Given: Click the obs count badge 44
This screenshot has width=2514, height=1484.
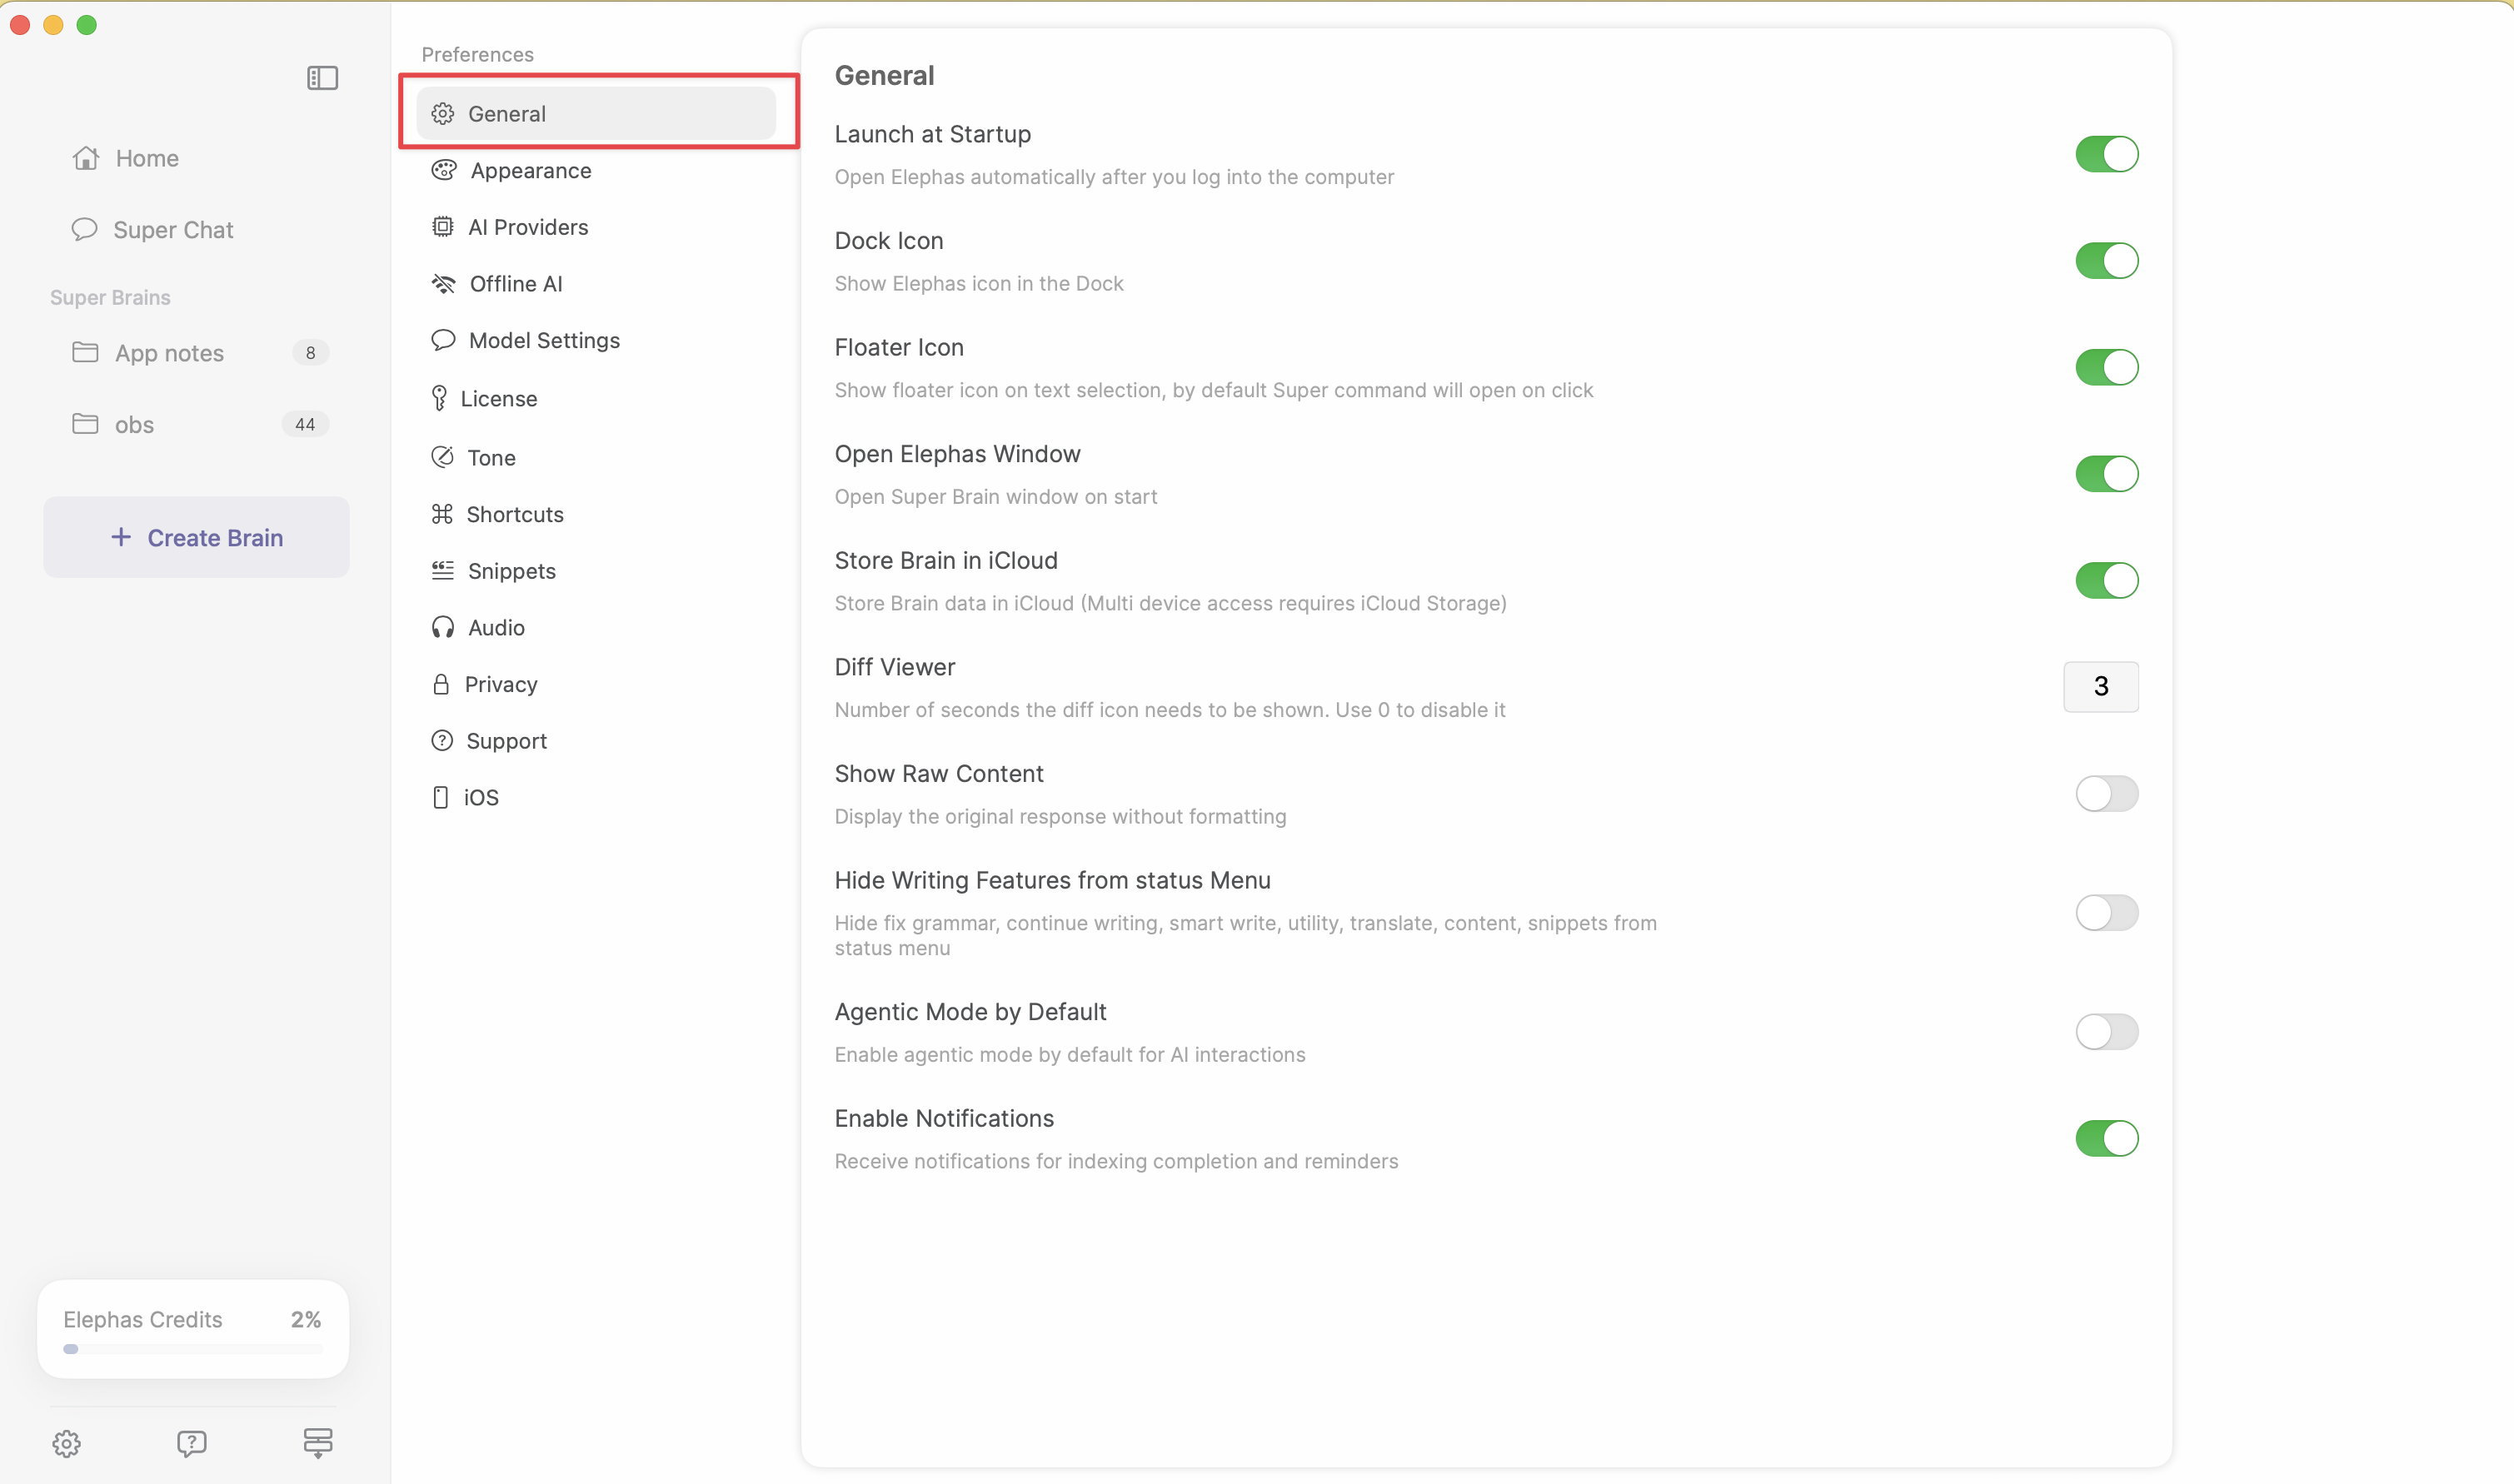Looking at the screenshot, I should point(305,424).
